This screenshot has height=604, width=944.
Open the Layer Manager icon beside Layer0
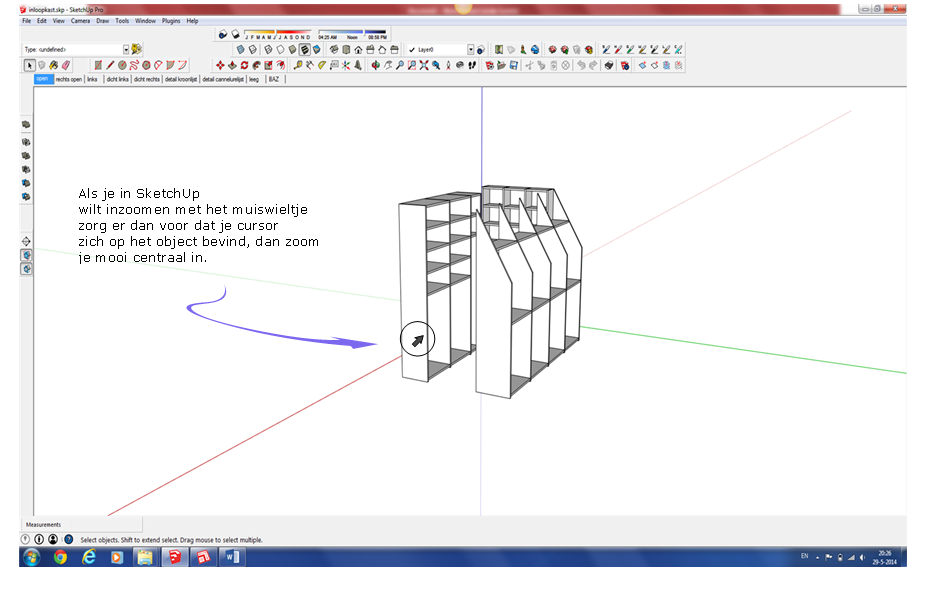coord(480,49)
